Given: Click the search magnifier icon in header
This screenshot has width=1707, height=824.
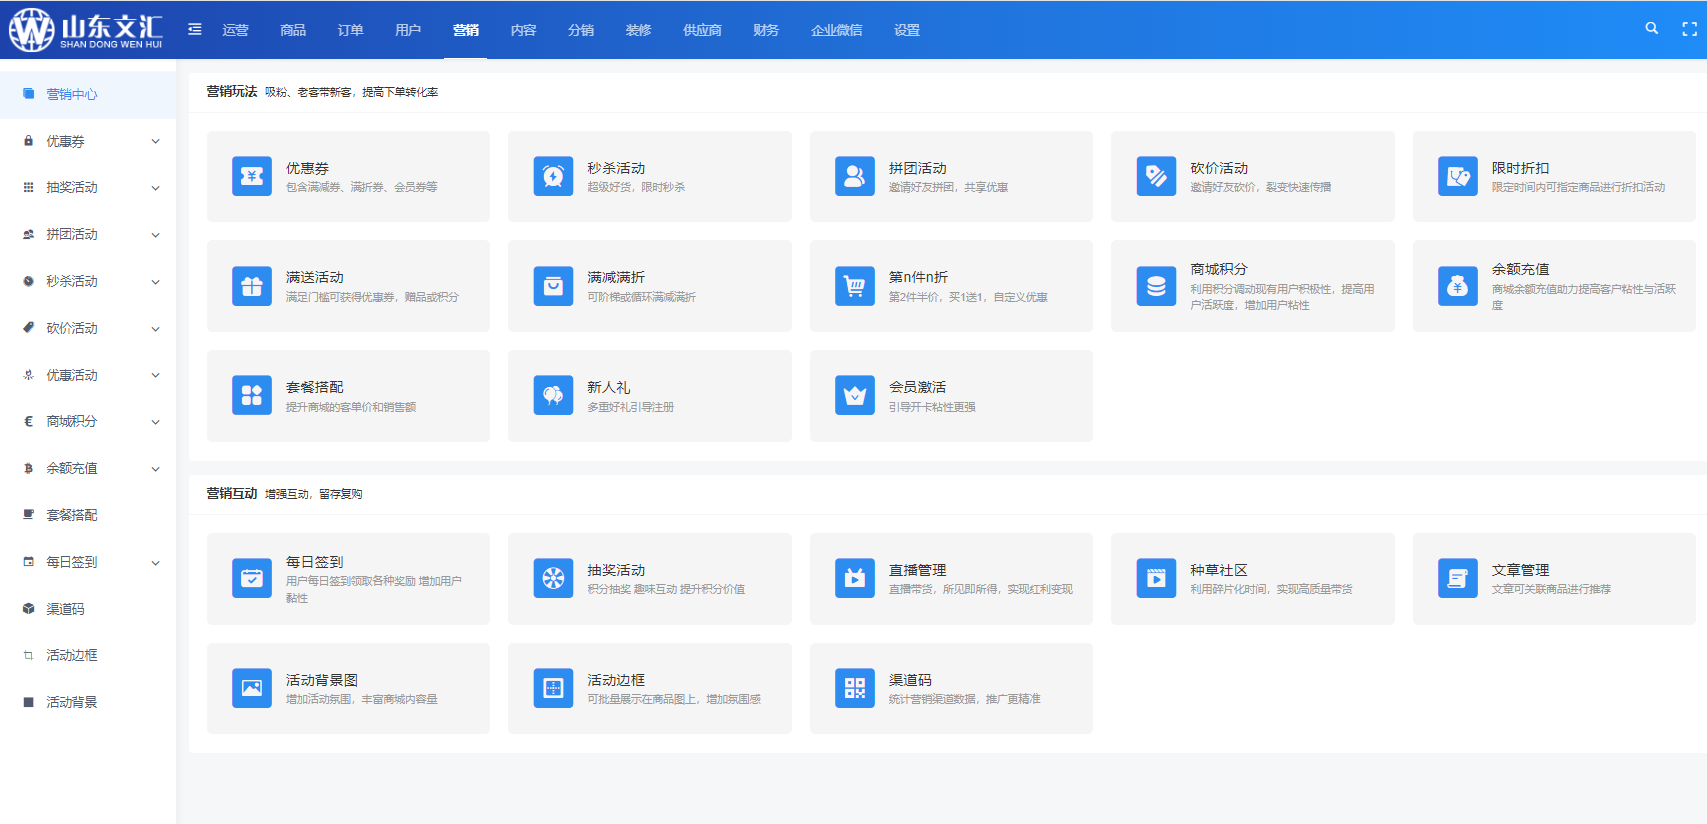Looking at the screenshot, I should click(1652, 29).
